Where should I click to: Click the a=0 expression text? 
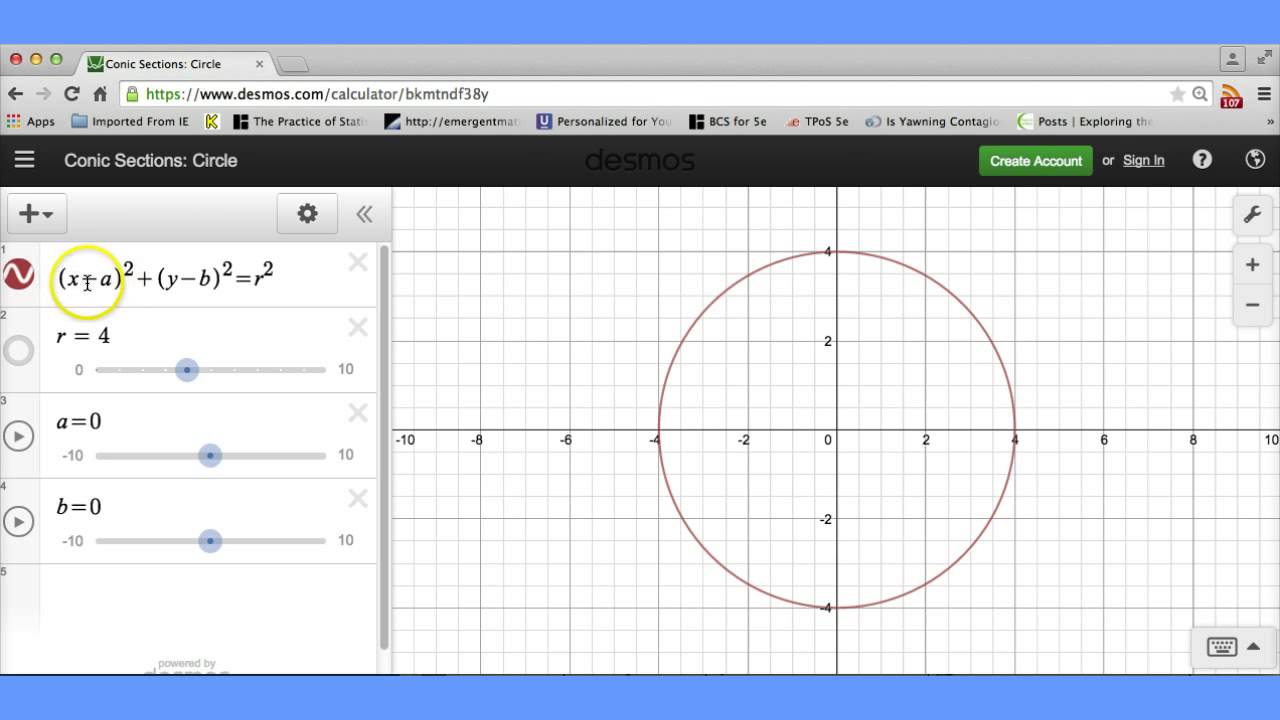[x=79, y=422]
